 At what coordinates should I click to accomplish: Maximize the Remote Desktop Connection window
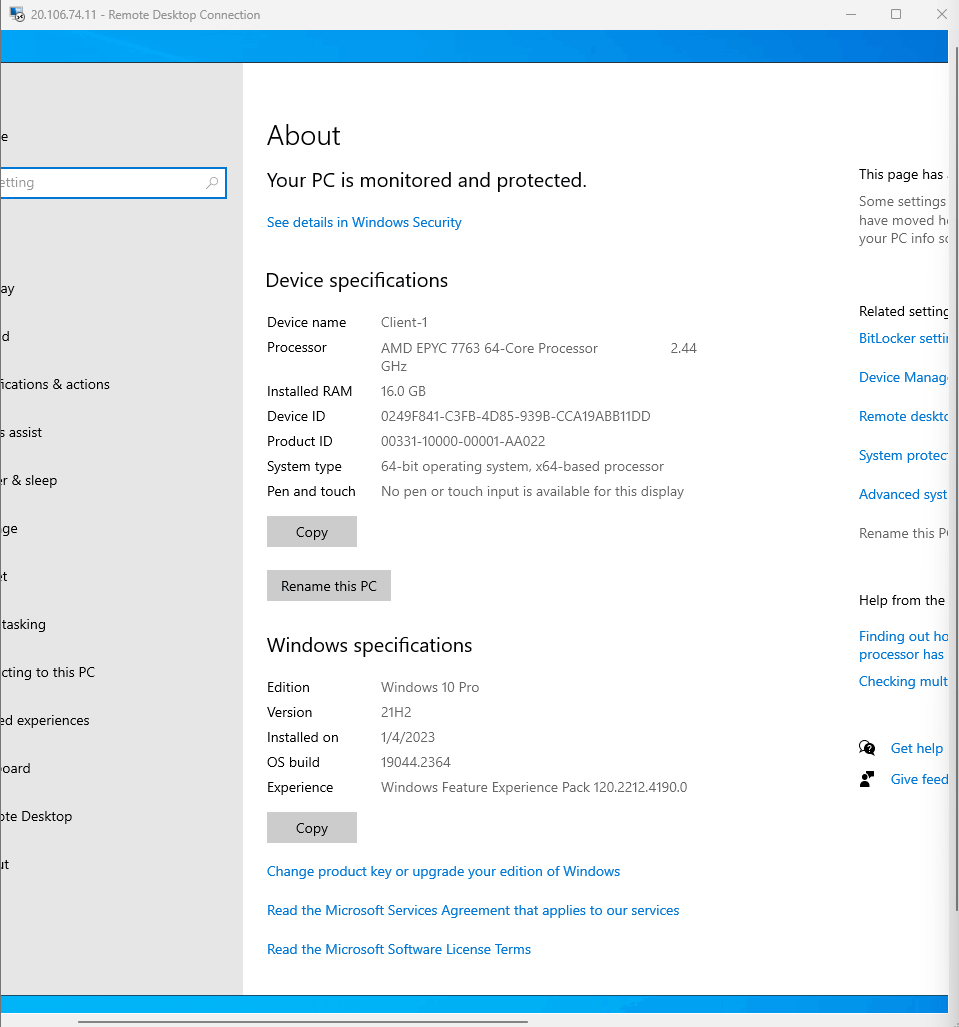pos(896,14)
